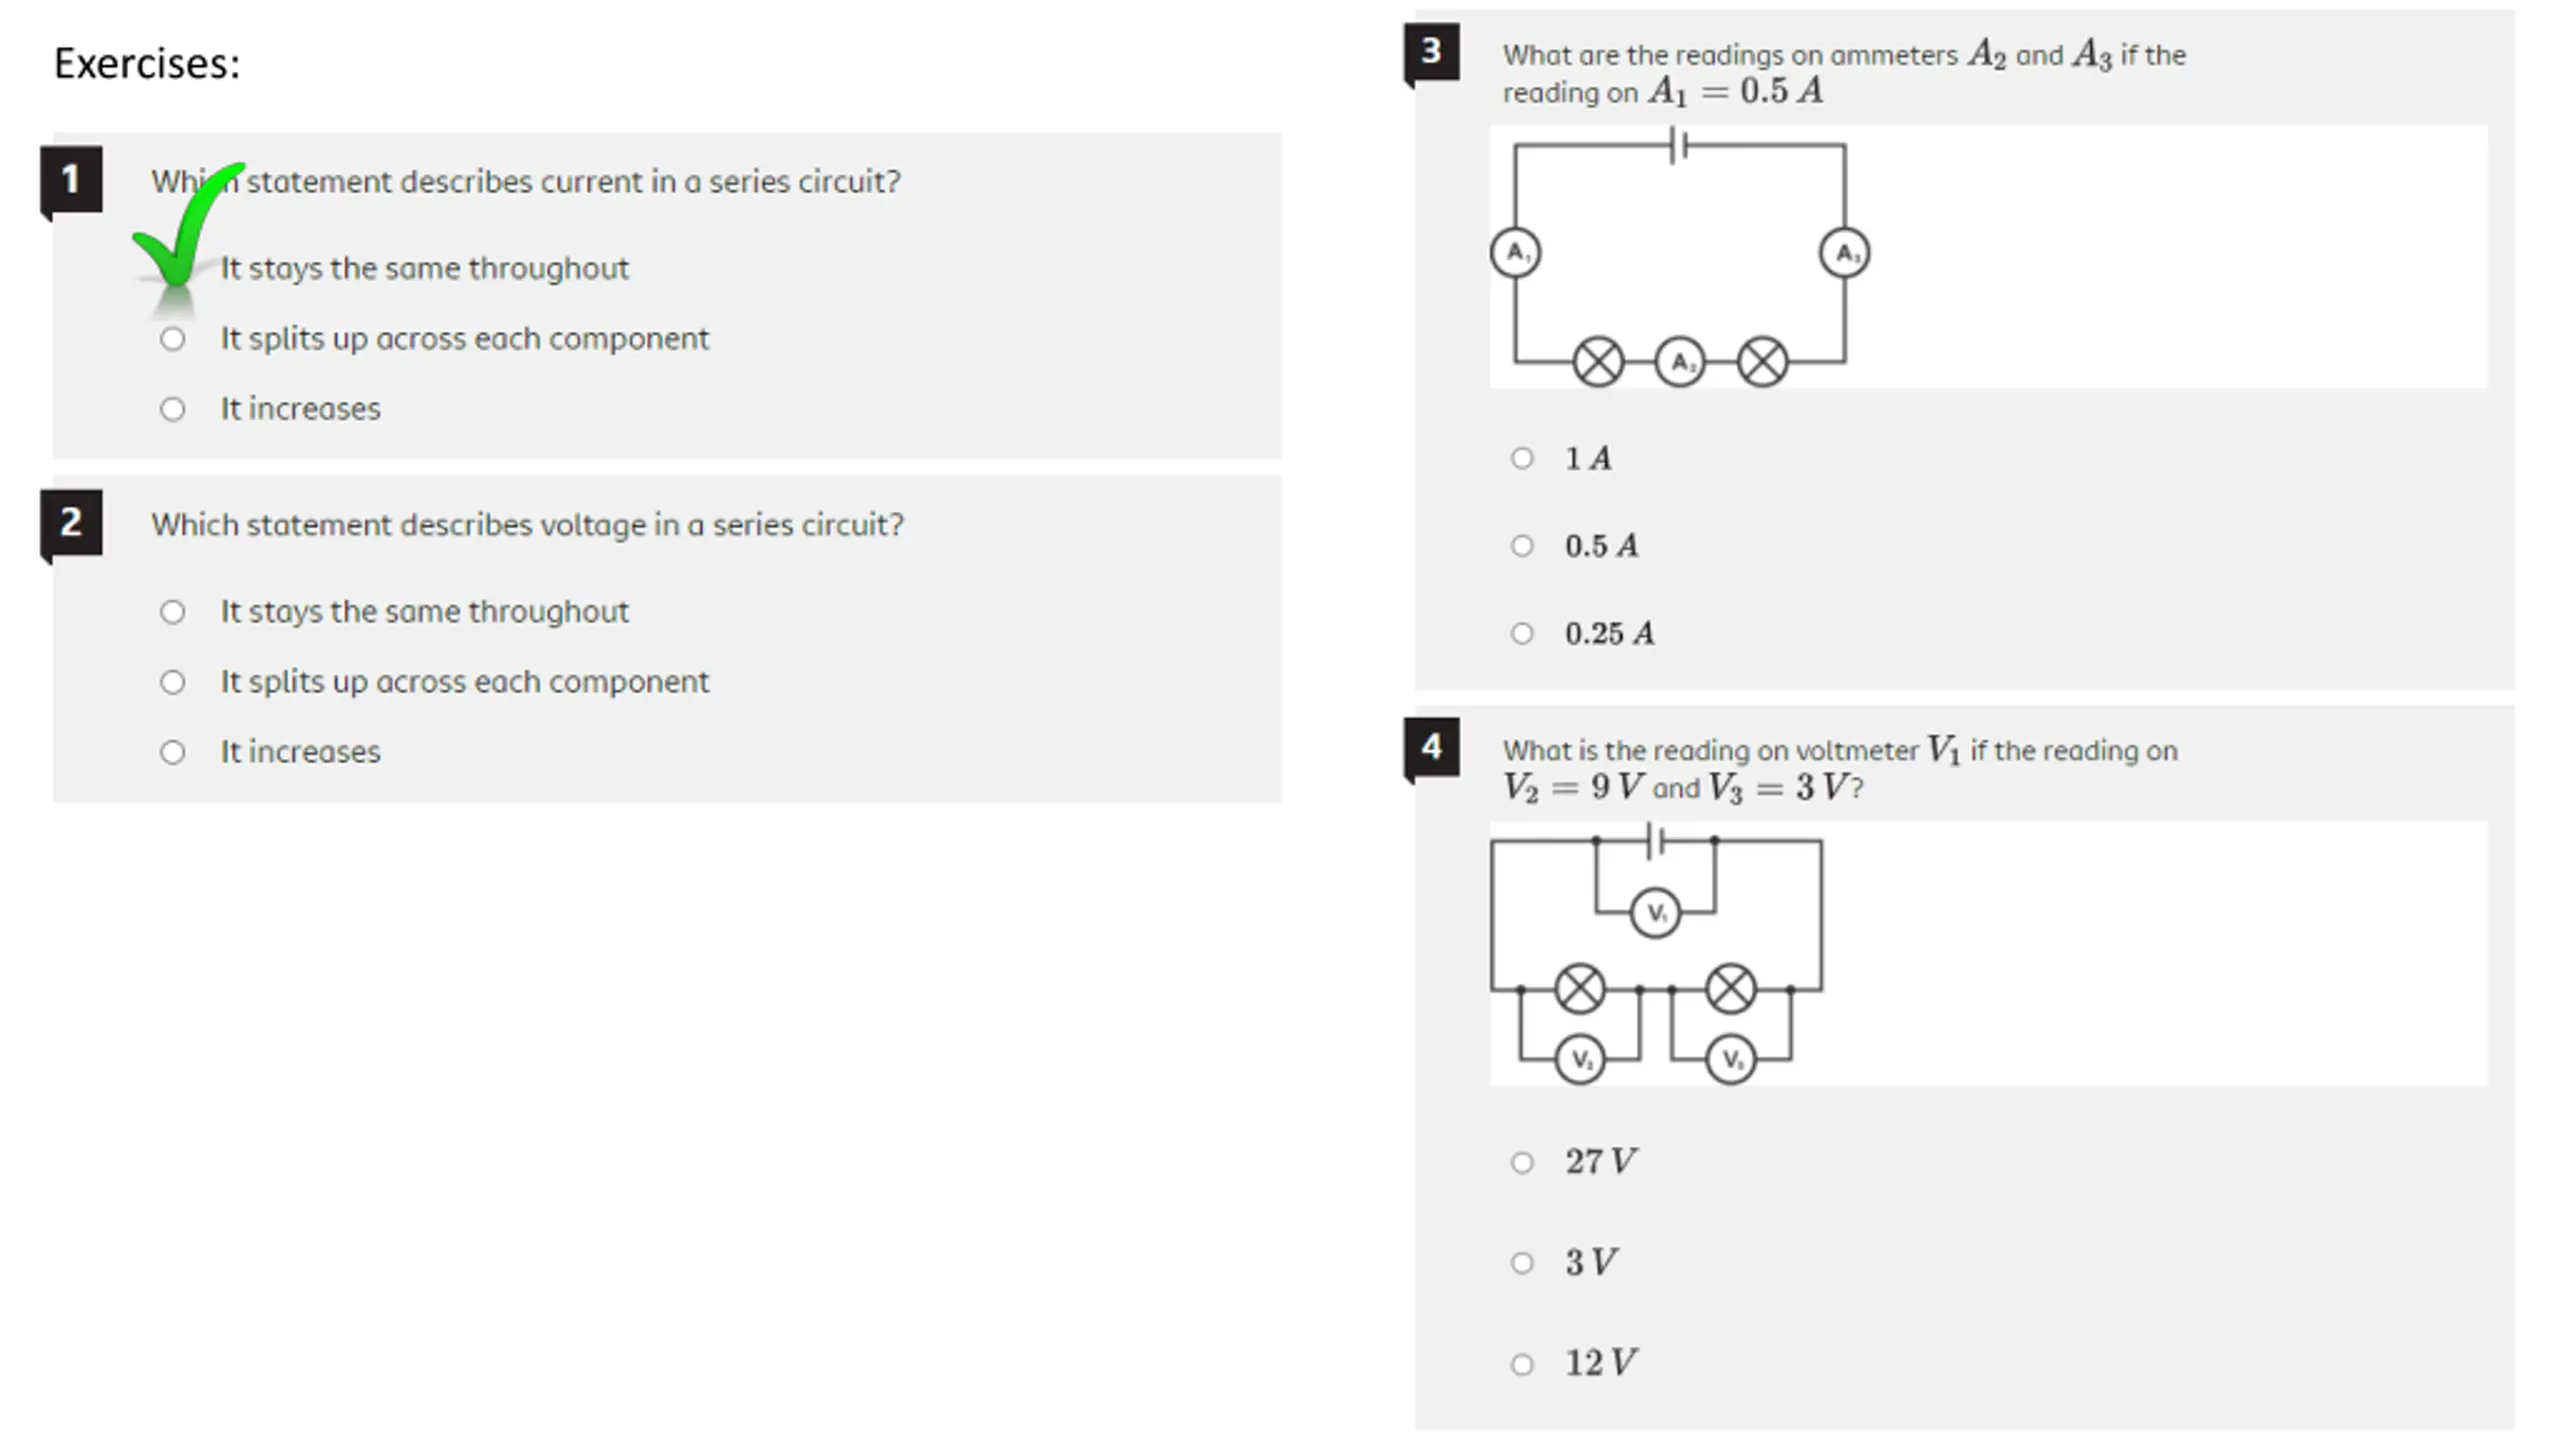Screen dimensions: 2560x1440
Task: Select 'It splits up across each component' for question 2
Action: pyautogui.click(x=172, y=682)
